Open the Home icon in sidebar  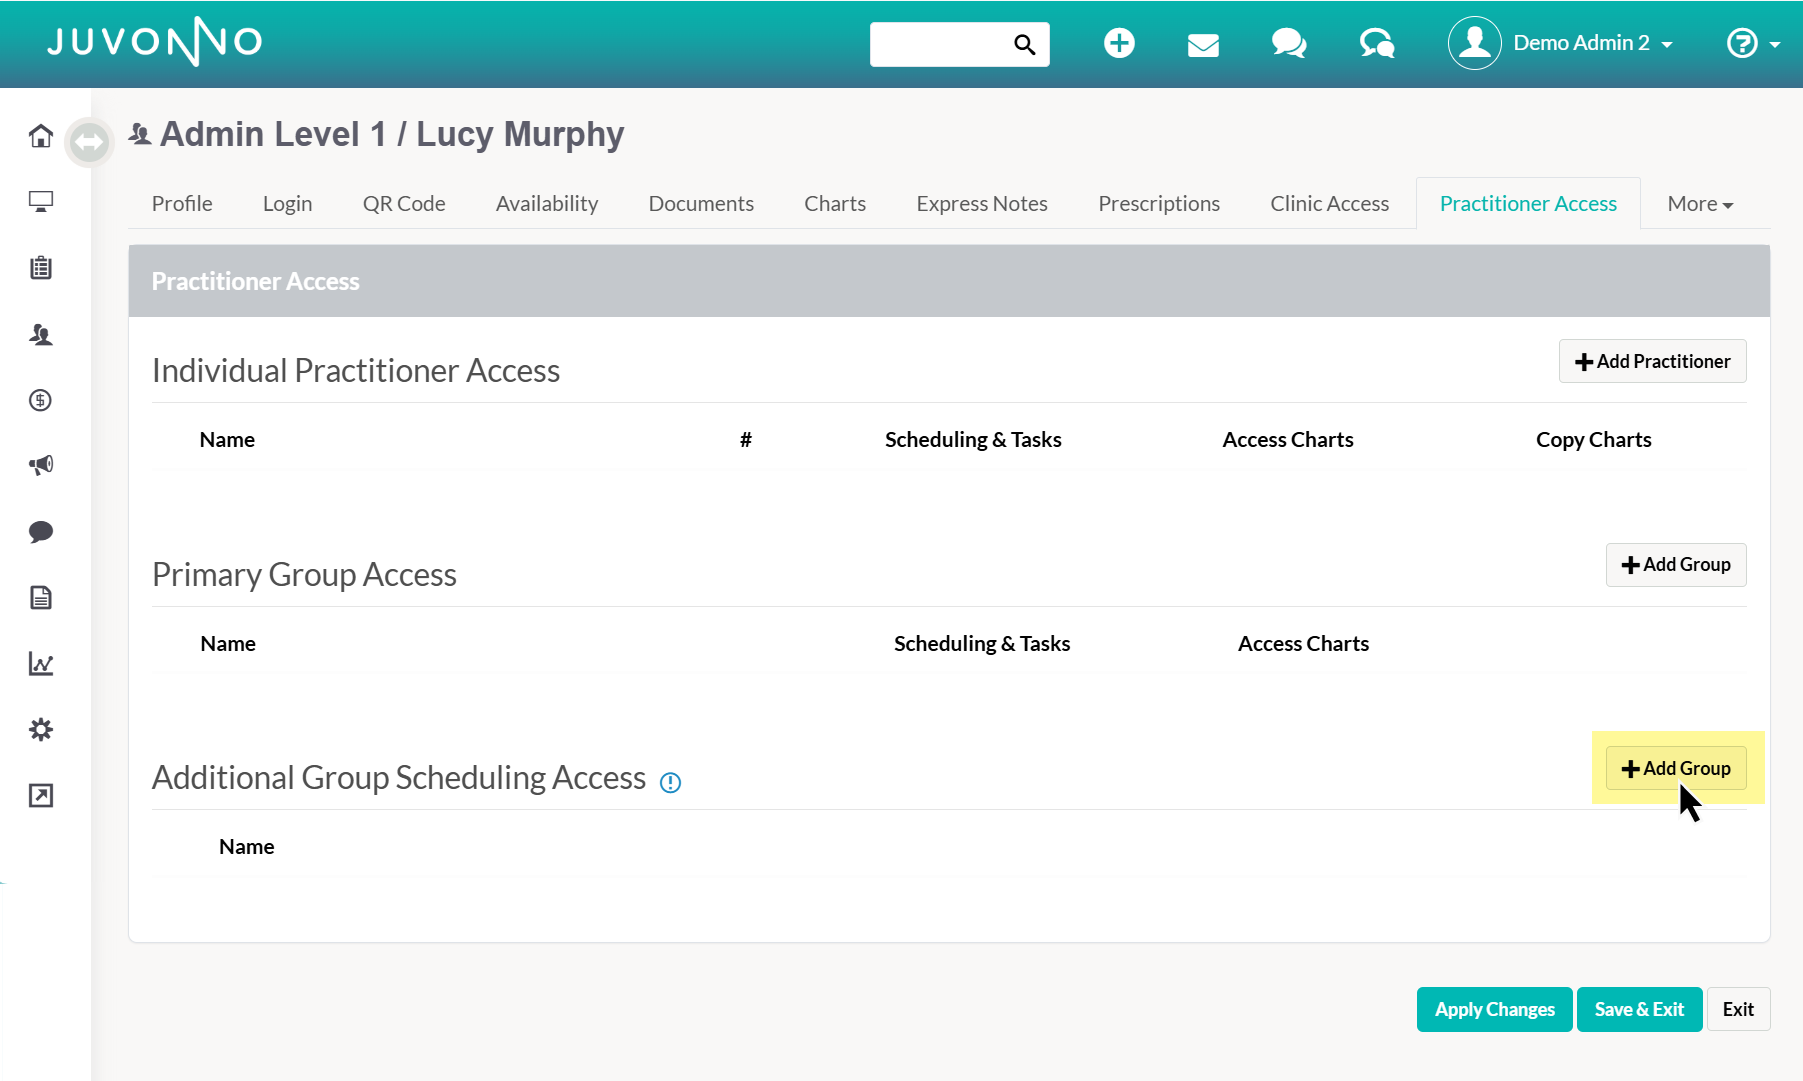point(41,136)
